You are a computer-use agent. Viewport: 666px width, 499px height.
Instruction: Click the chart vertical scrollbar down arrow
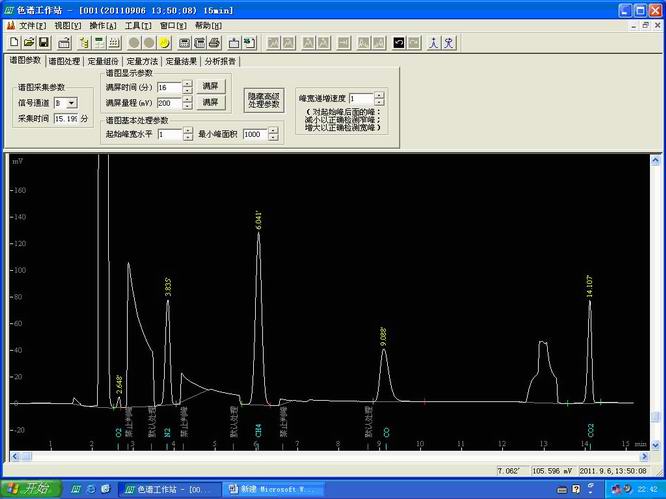[x=655, y=445]
